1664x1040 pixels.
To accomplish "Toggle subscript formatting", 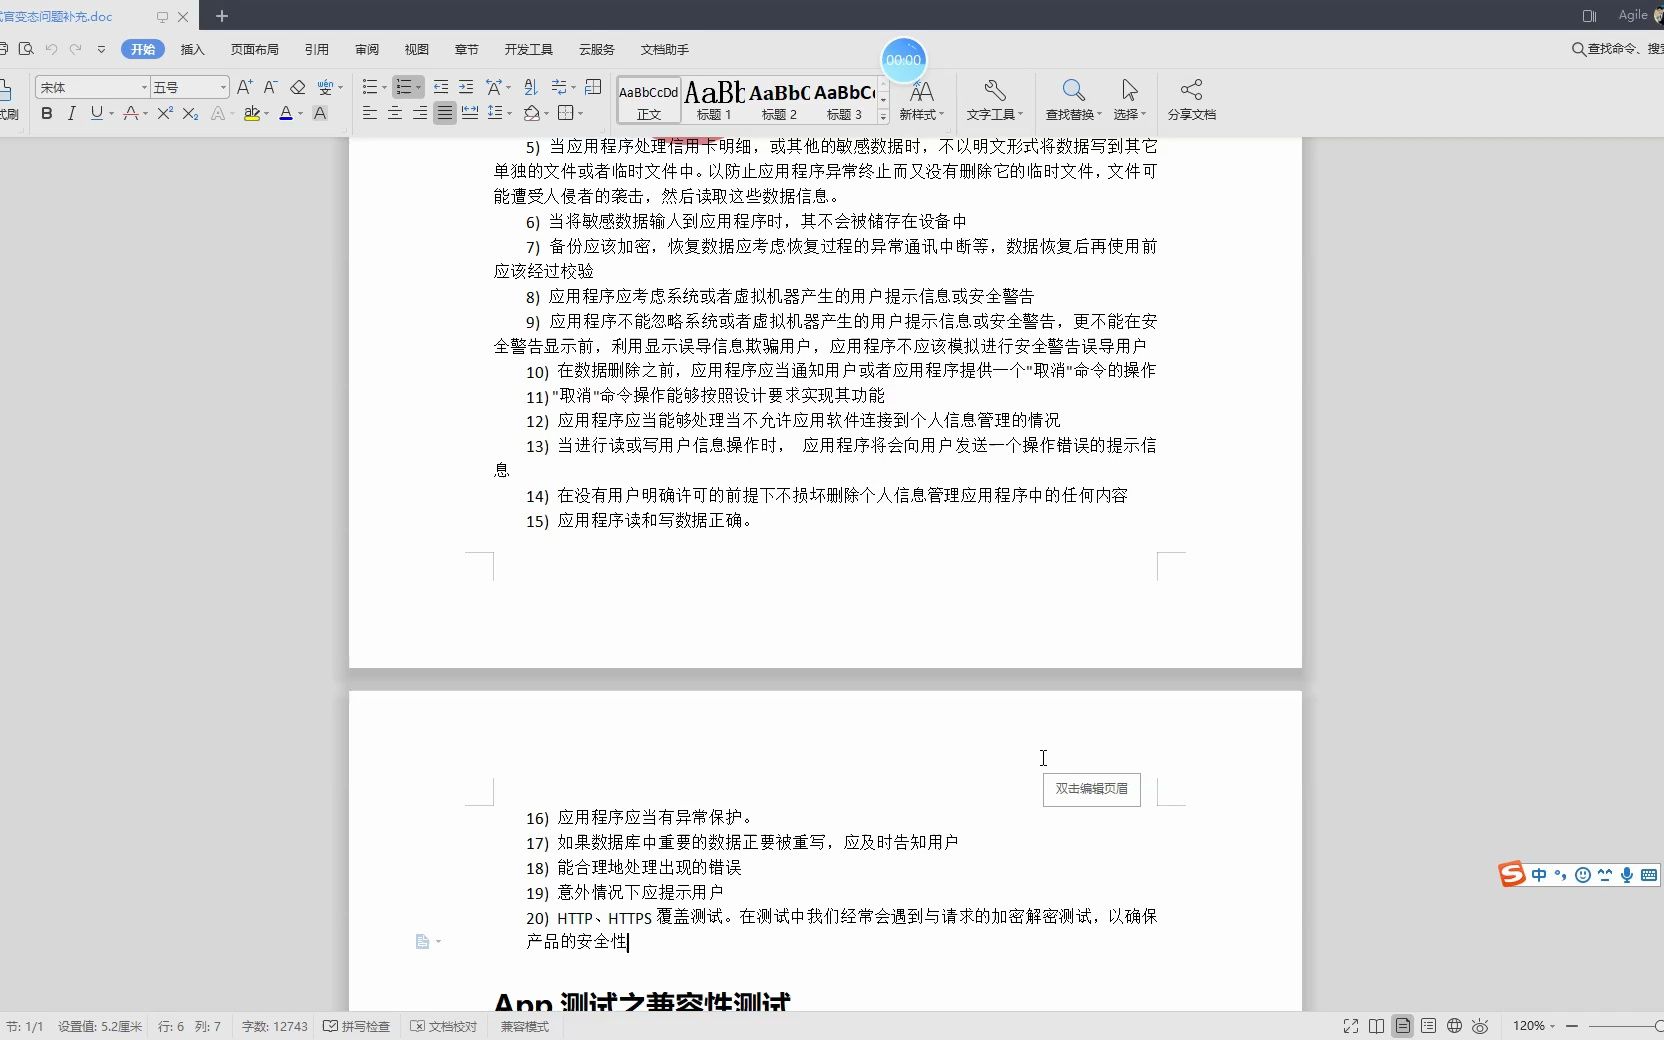I will [x=190, y=114].
